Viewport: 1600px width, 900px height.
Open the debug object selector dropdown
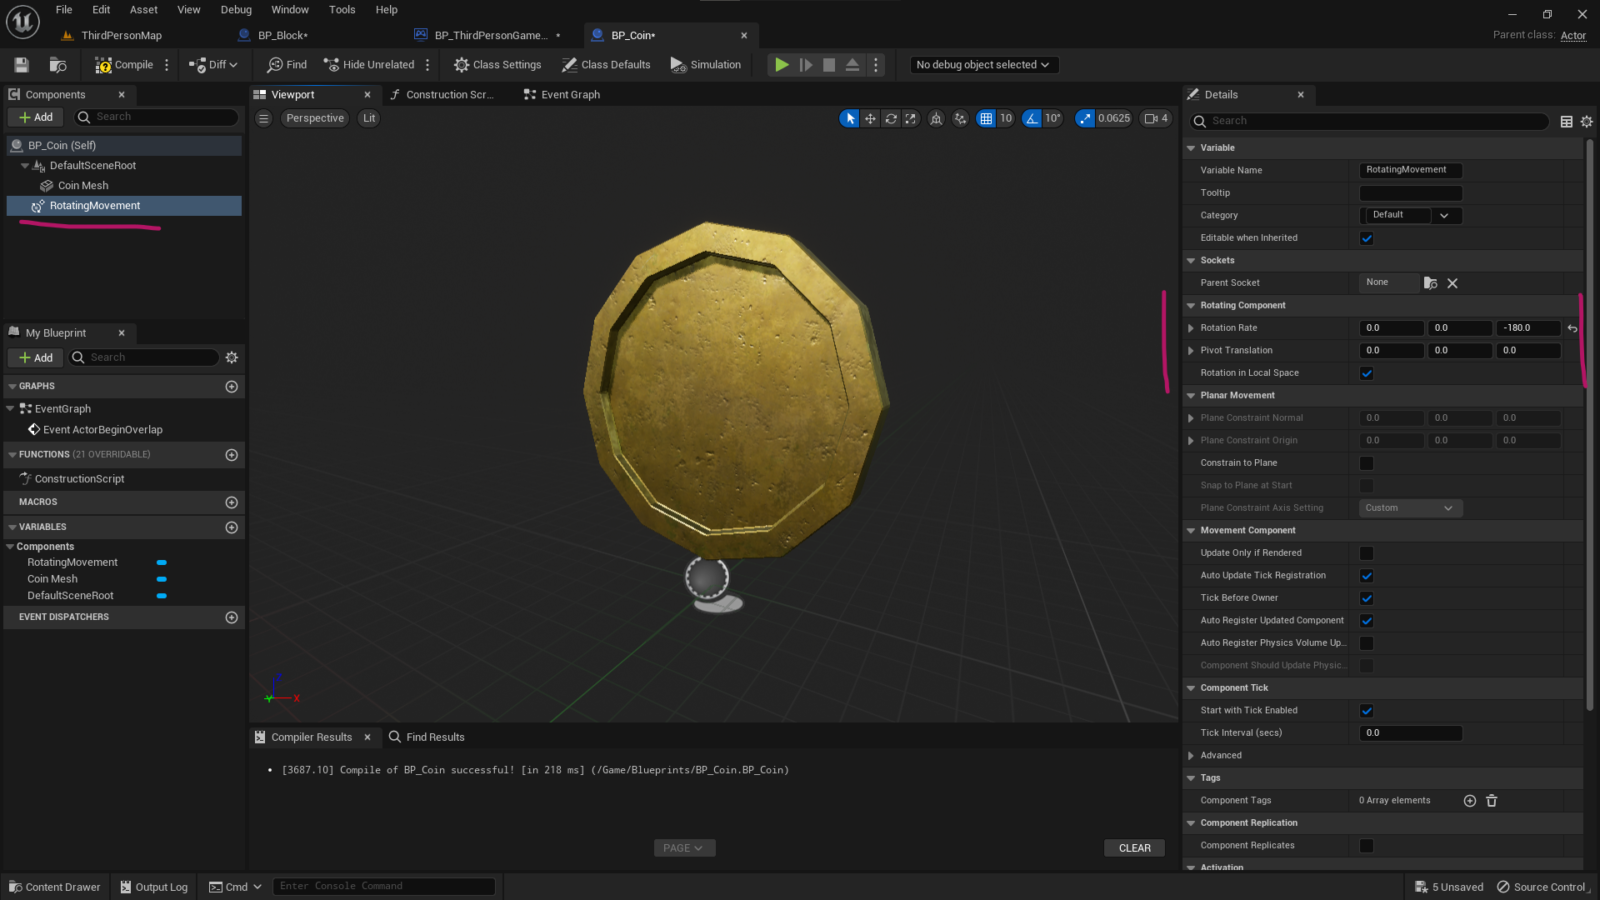point(982,65)
